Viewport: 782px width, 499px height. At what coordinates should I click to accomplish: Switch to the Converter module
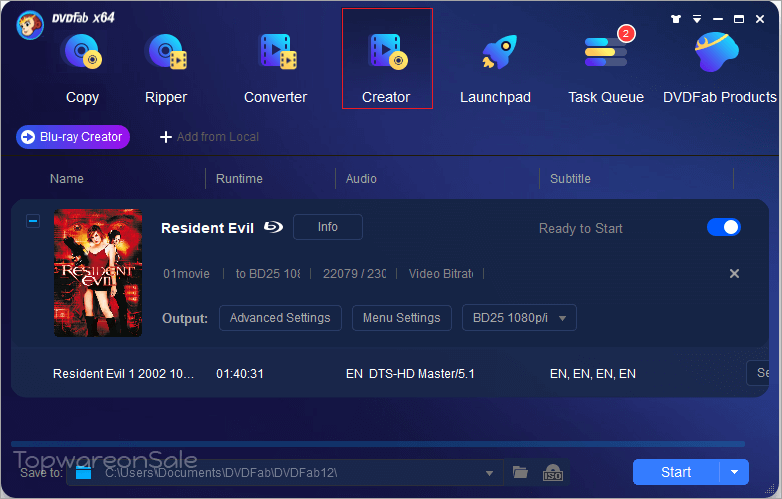point(276,69)
